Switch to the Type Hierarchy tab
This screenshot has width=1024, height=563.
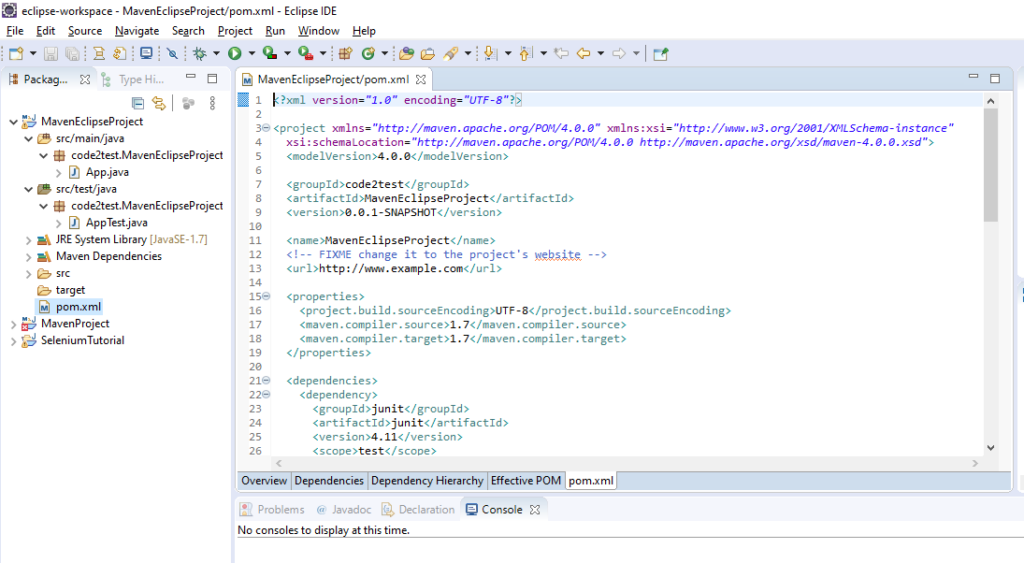(134, 79)
